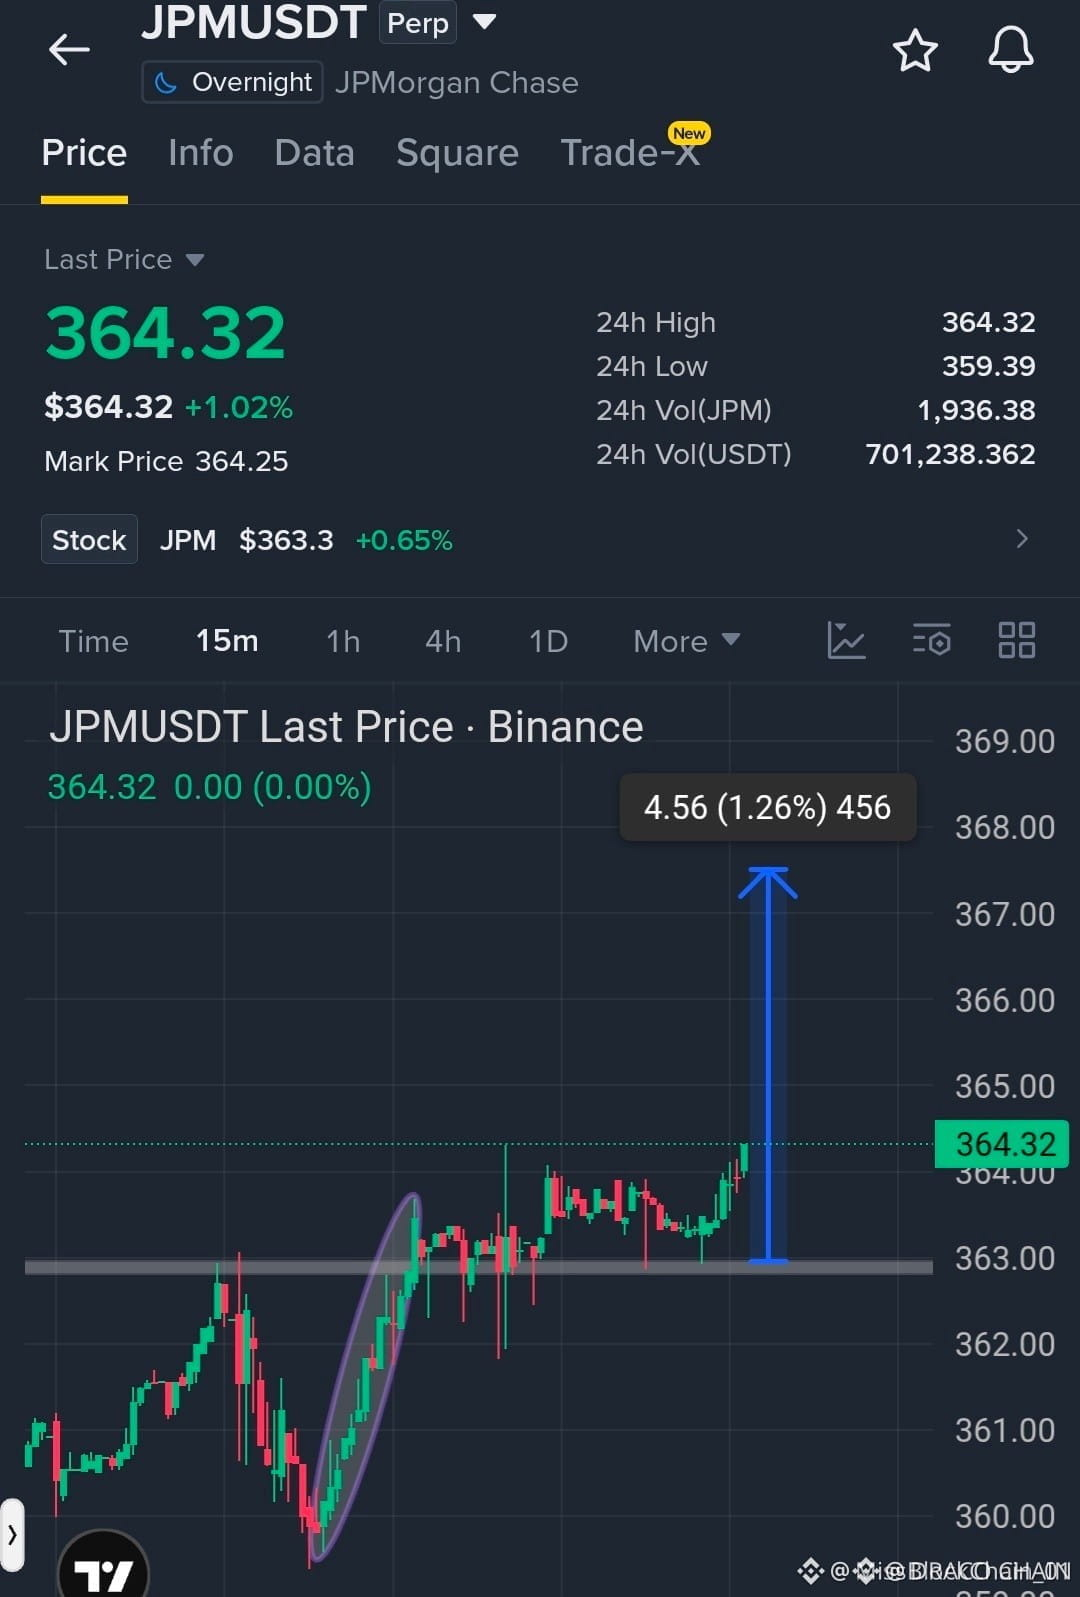
Task: Open the Square tab
Action: [x=457, y=153]
